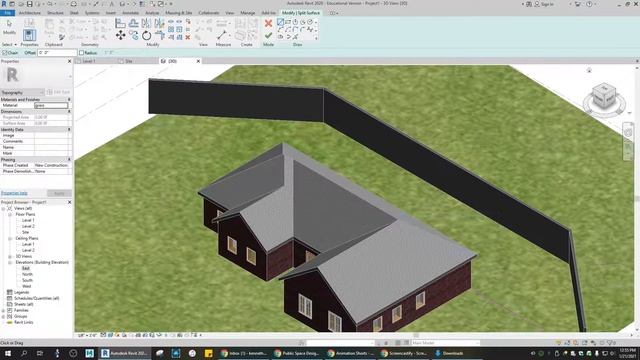Viewport: 640px width, 360px height.
Task: Select Revit Links in Project Browser
Action: coord(24,322)
